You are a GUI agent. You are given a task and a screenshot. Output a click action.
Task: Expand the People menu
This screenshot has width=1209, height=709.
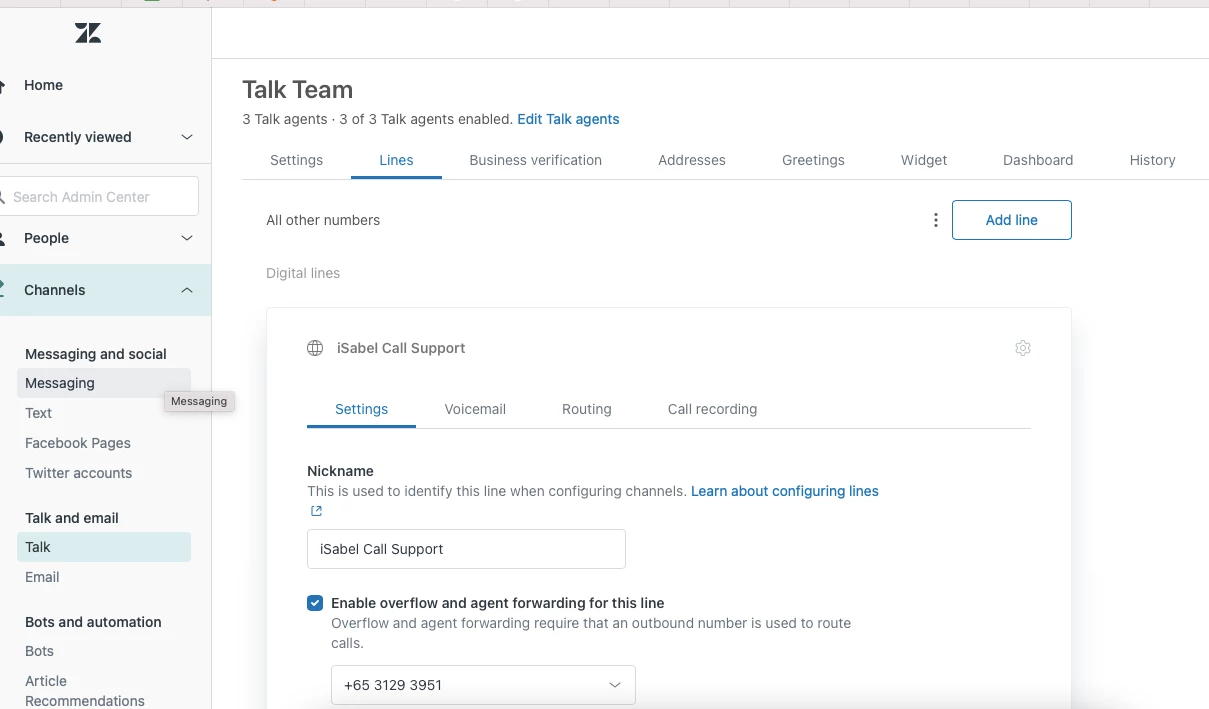tap(186, 238)
